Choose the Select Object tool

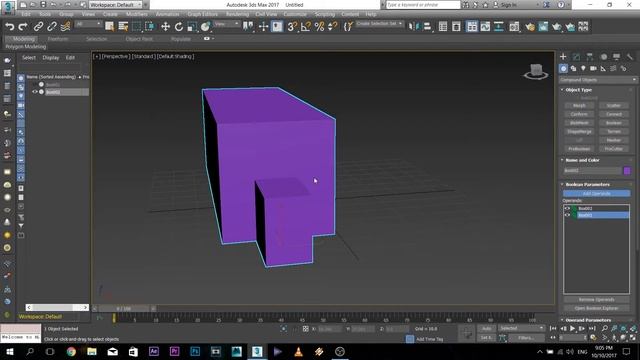coord(109,27)
